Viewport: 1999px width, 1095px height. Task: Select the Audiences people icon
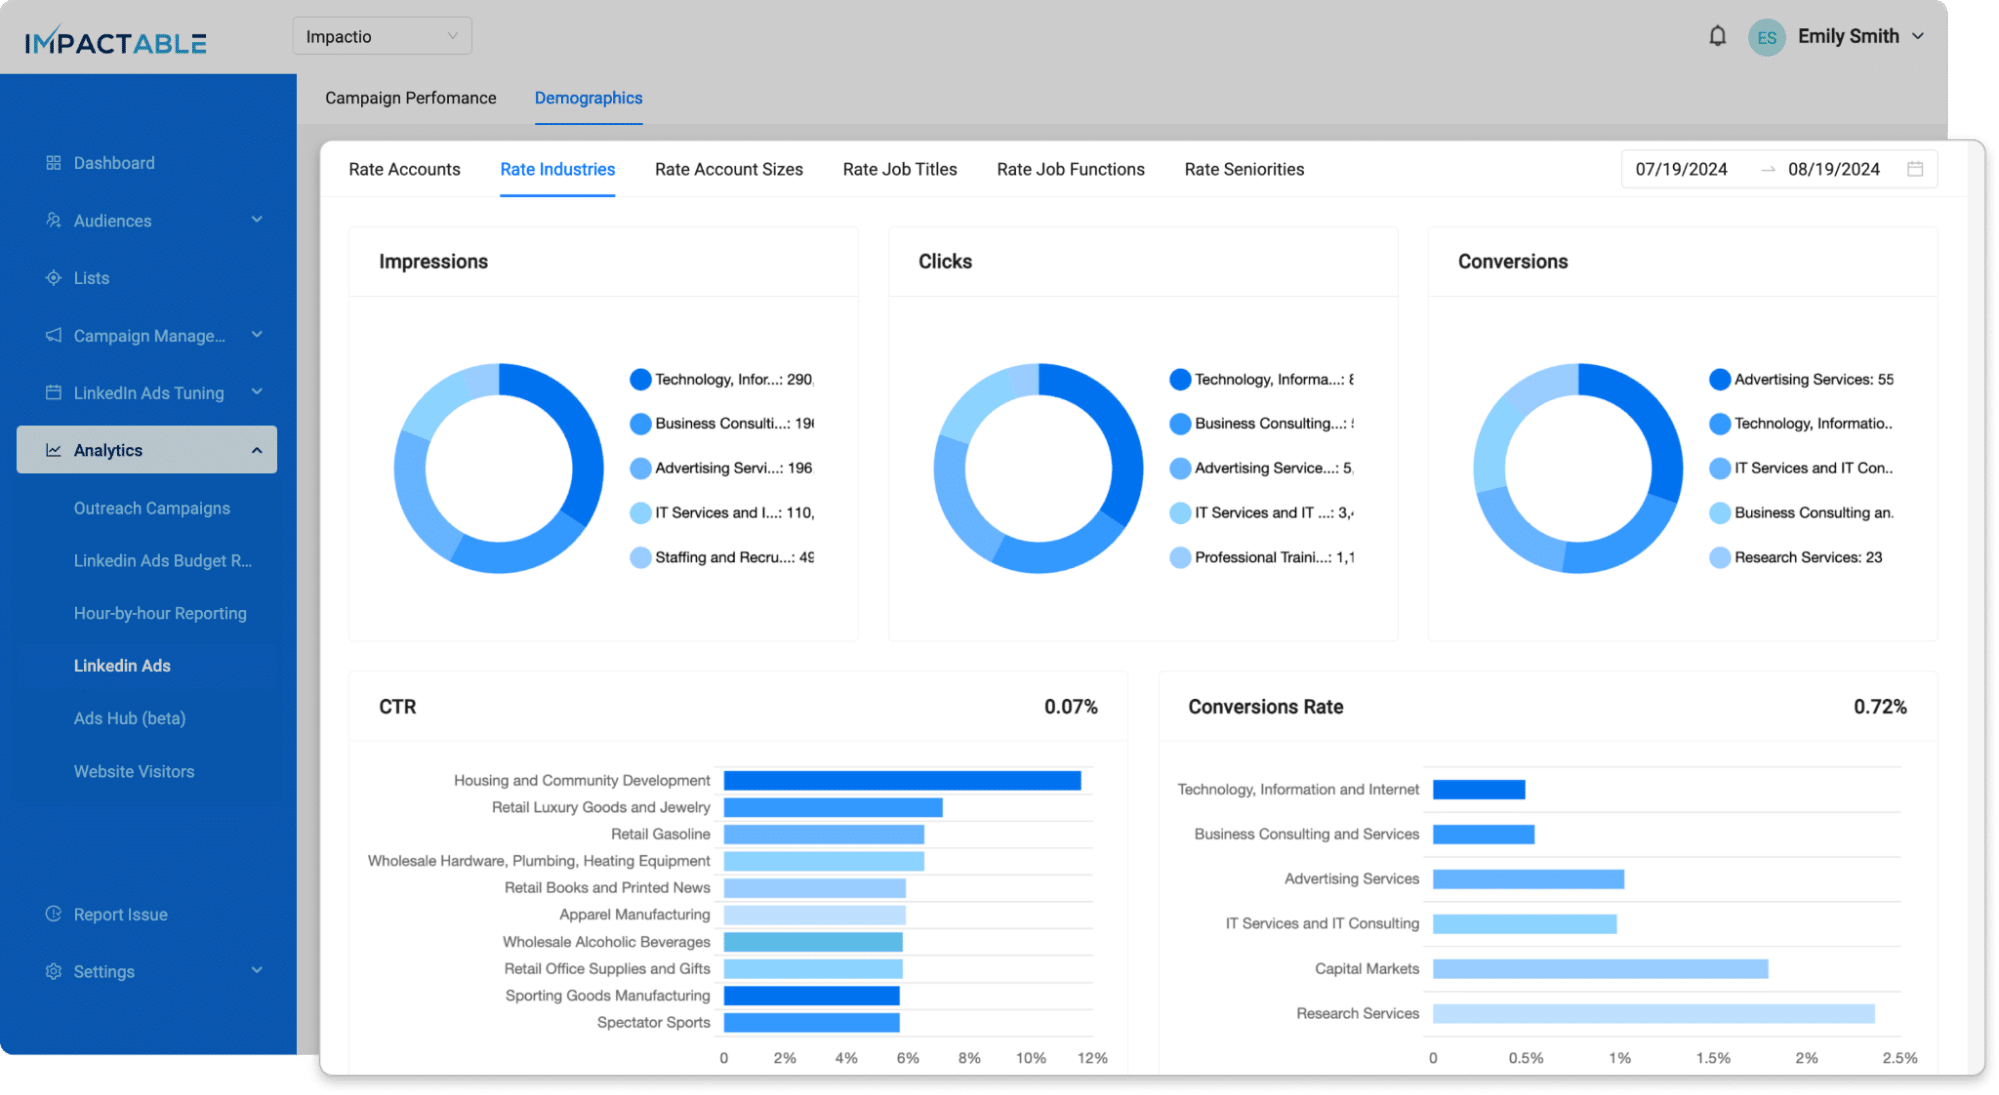point(53,220)
